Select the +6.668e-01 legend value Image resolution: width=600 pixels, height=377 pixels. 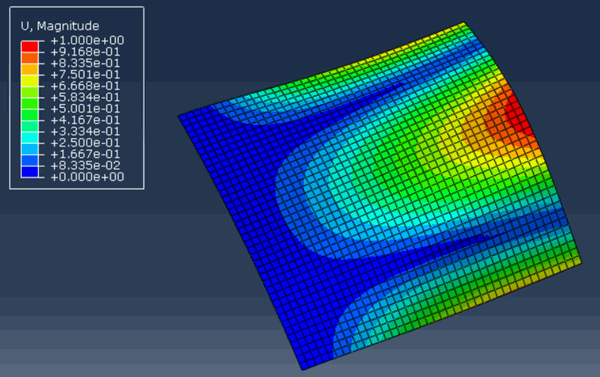(x=85, y=86)
